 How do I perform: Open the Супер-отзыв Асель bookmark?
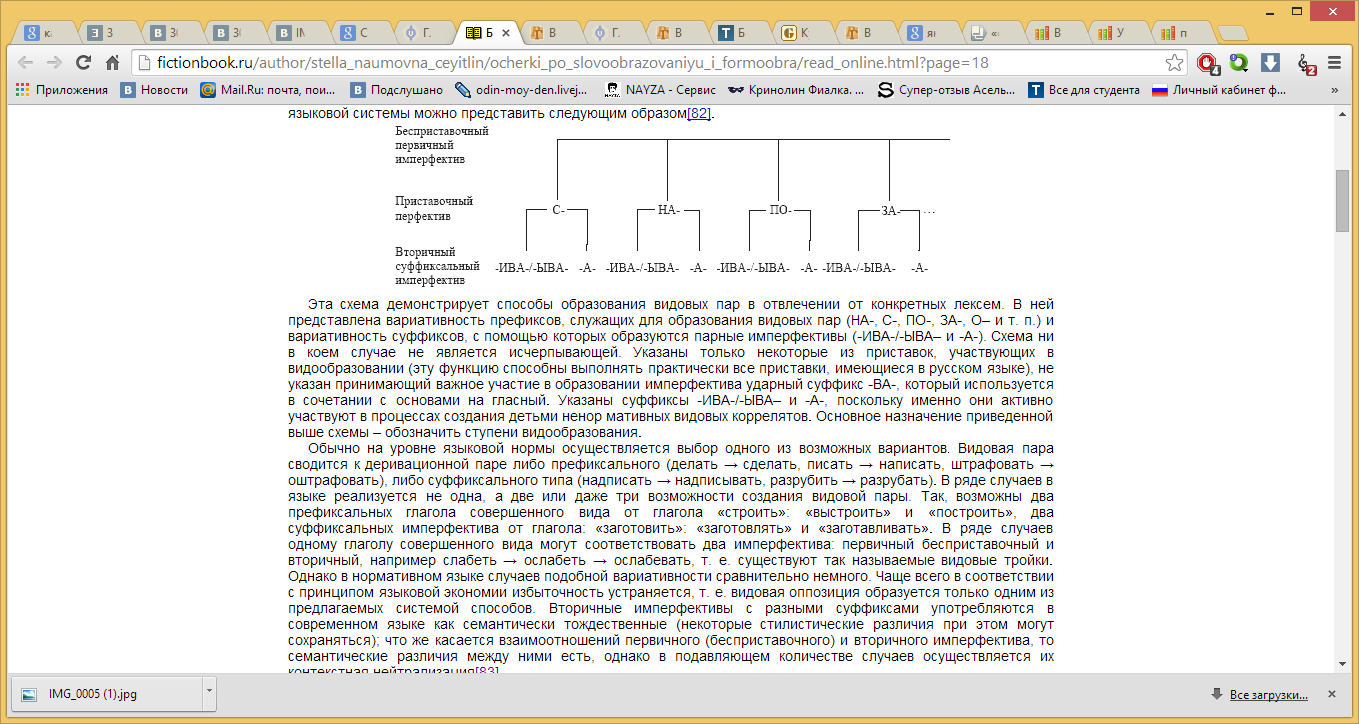pyautogui.click(x=947, y=90)
